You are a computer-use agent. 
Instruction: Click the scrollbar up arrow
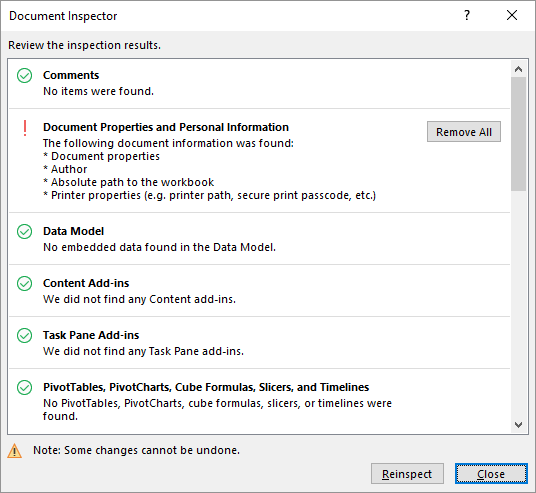pos(518,69)
